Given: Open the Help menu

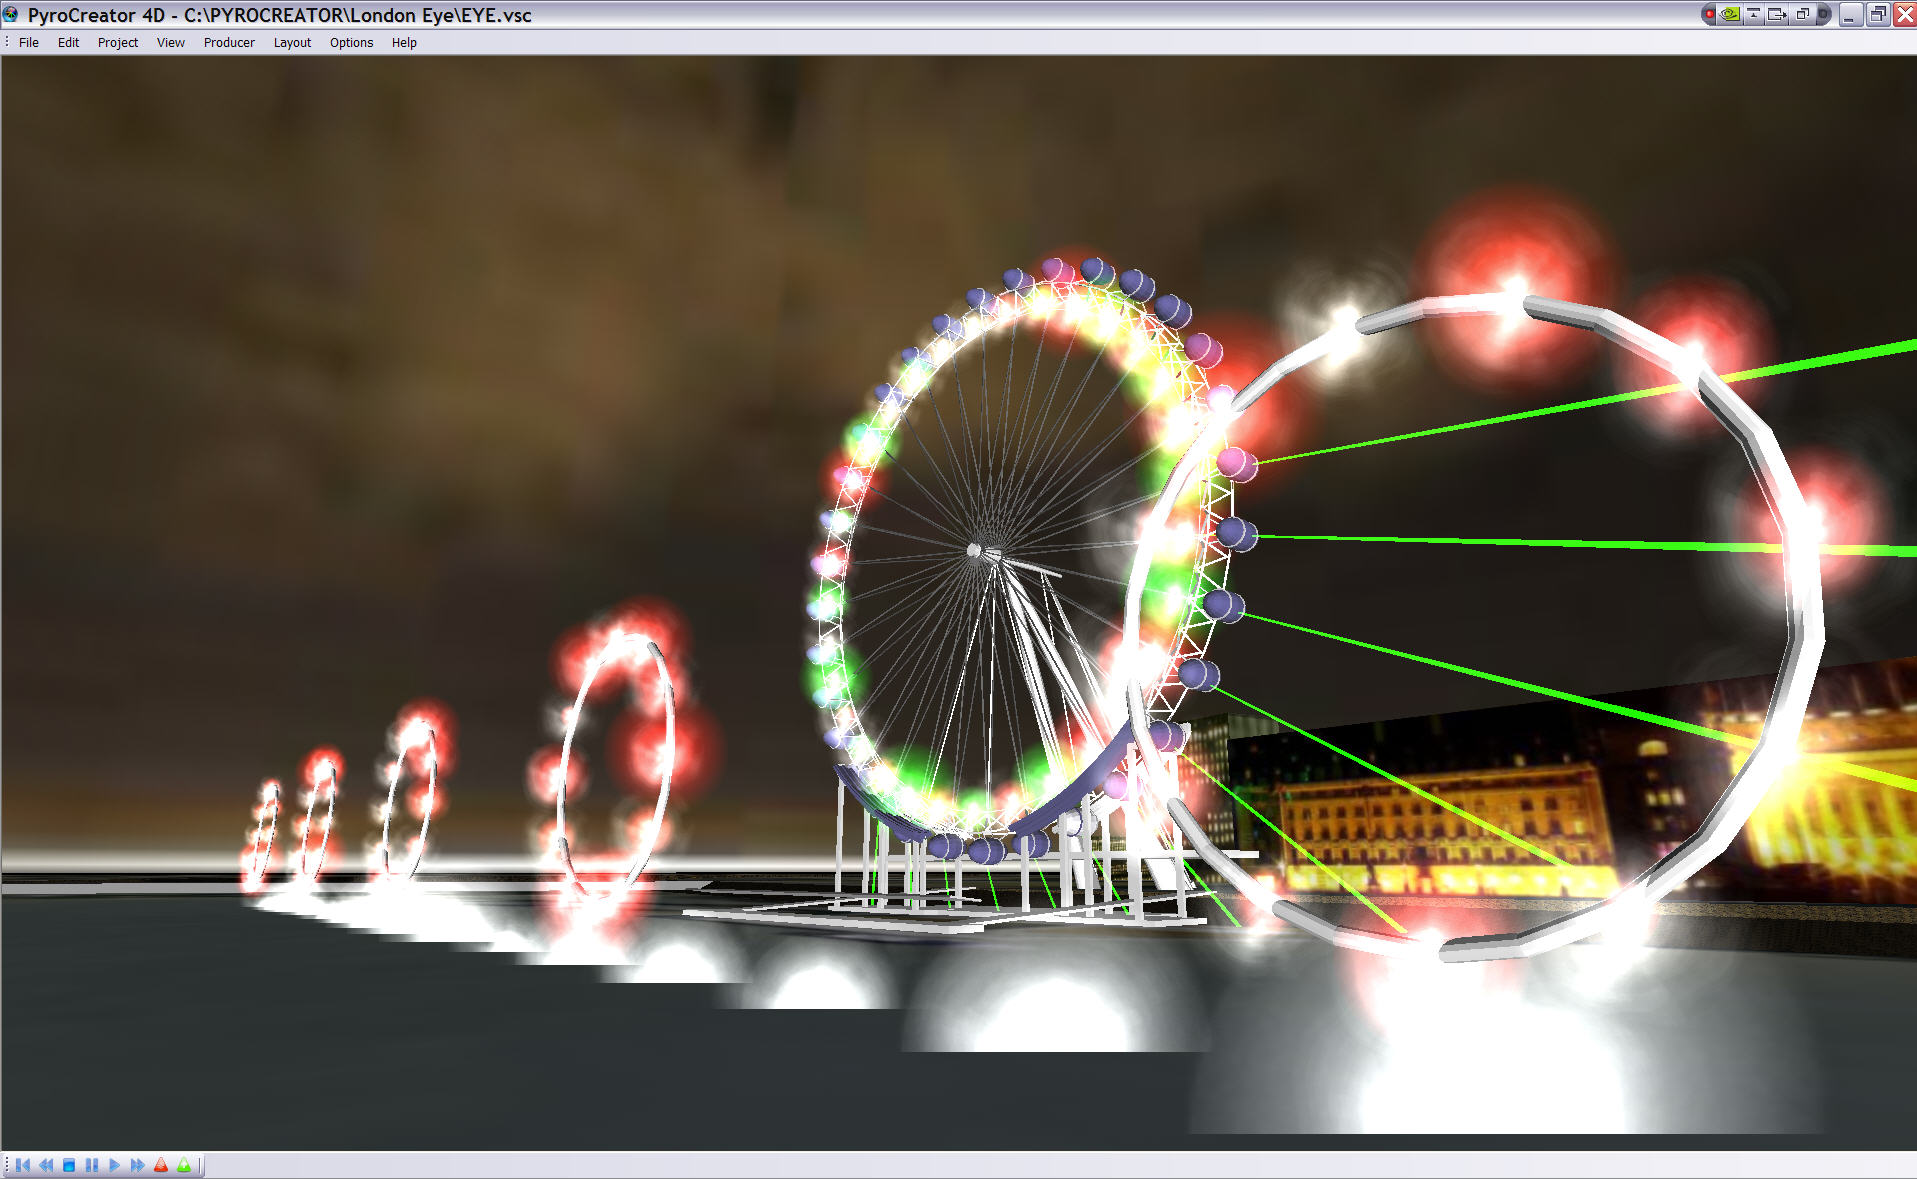Looking at the screenshot, I should click(x=404, y=42).
